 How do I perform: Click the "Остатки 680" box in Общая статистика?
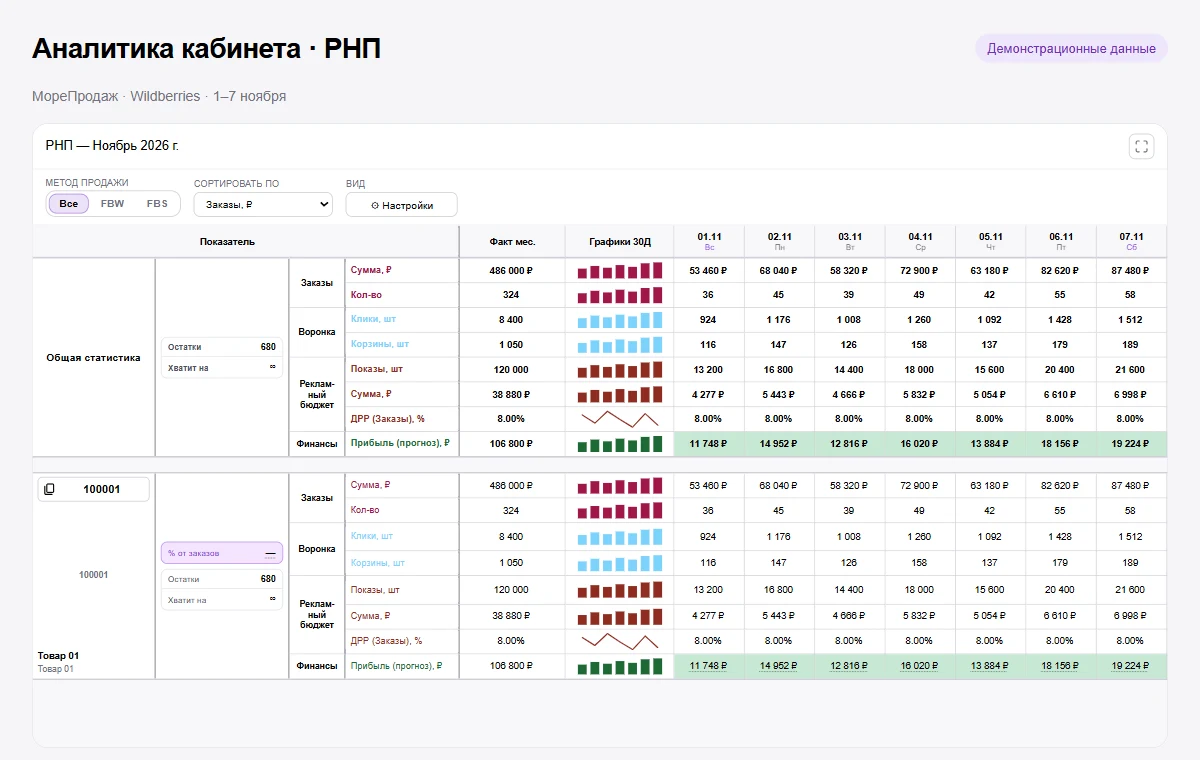coord(222,347)
